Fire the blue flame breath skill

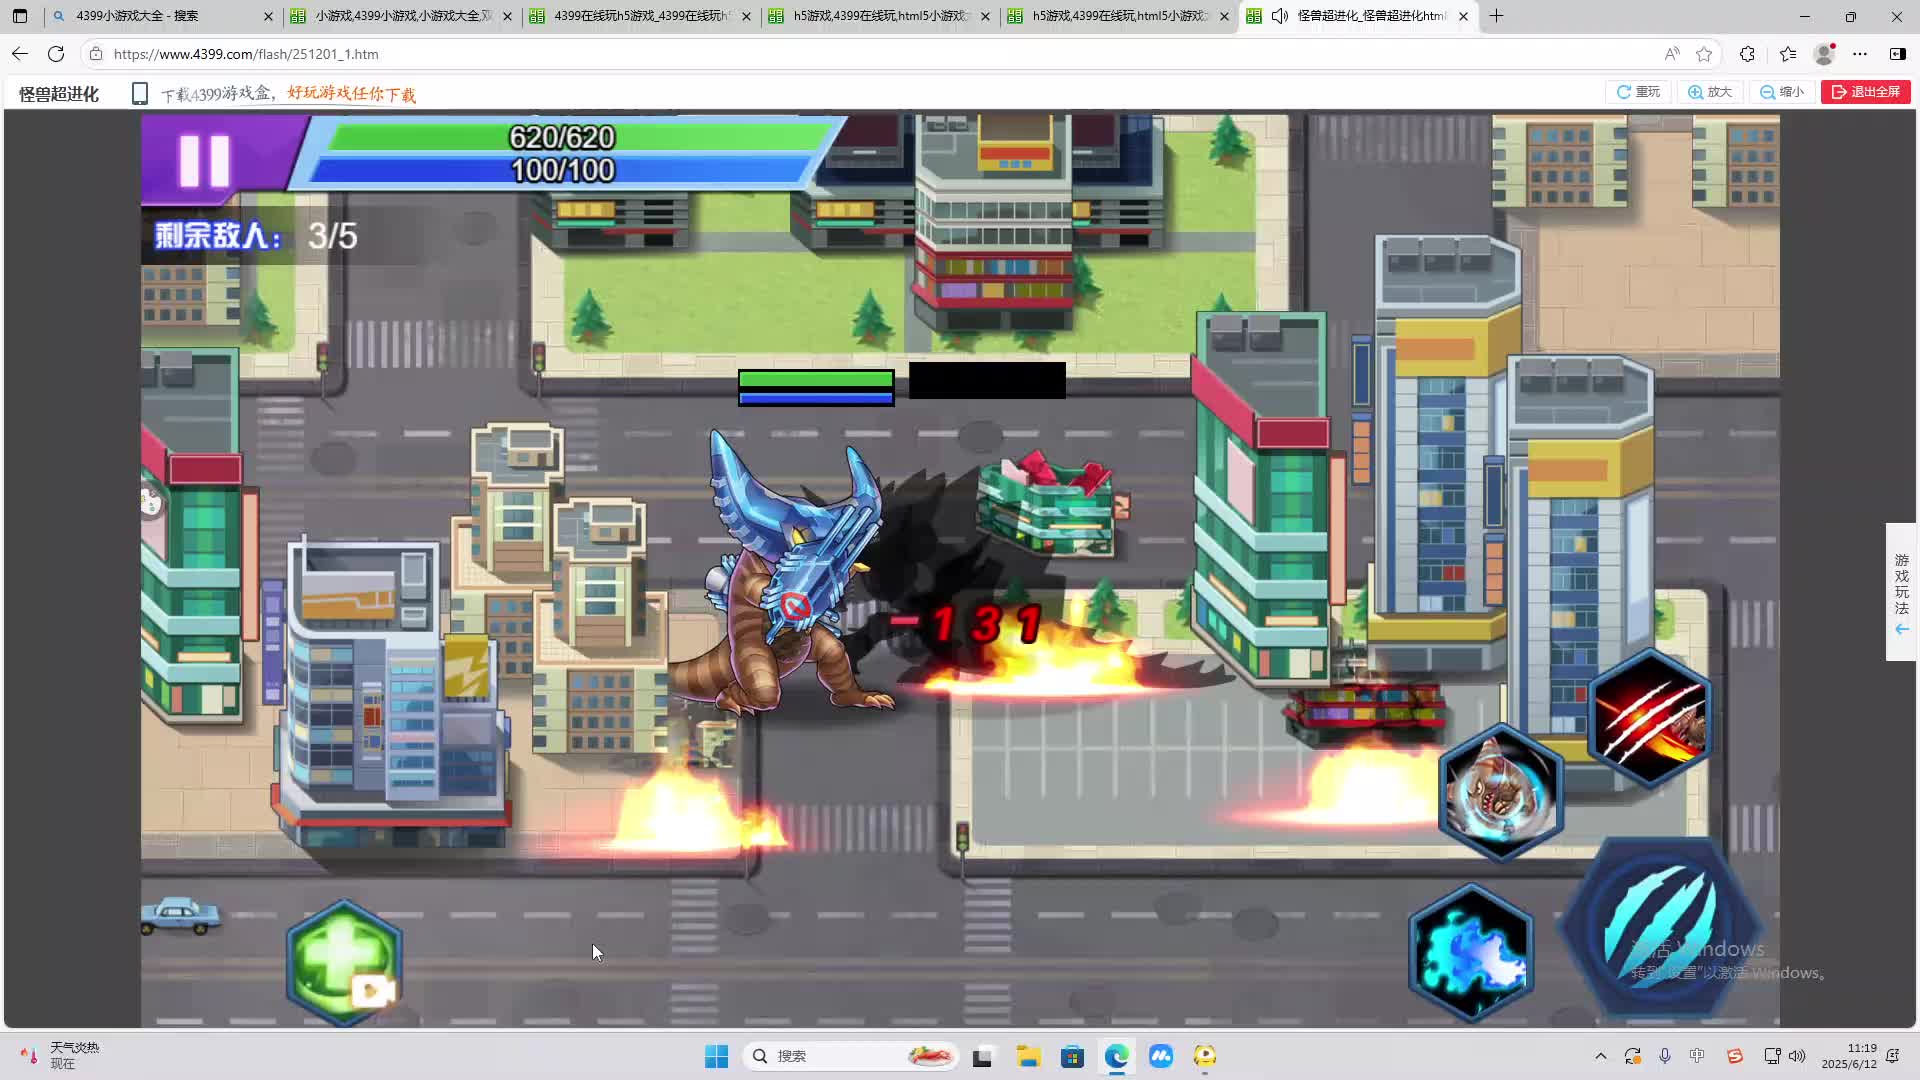(x=1471, y=952)
